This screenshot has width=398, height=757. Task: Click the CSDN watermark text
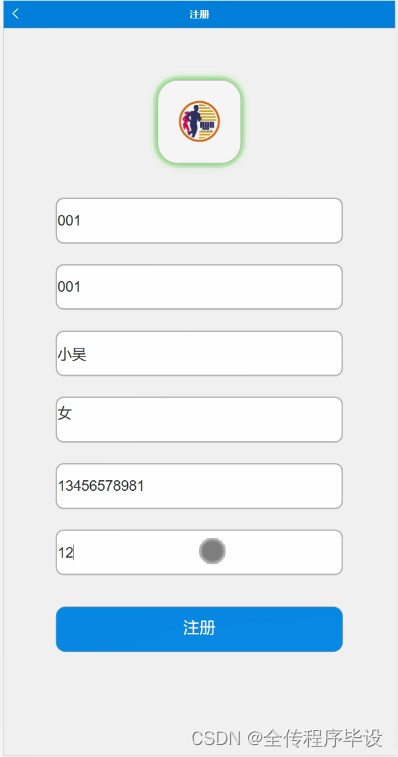(216, 738)
